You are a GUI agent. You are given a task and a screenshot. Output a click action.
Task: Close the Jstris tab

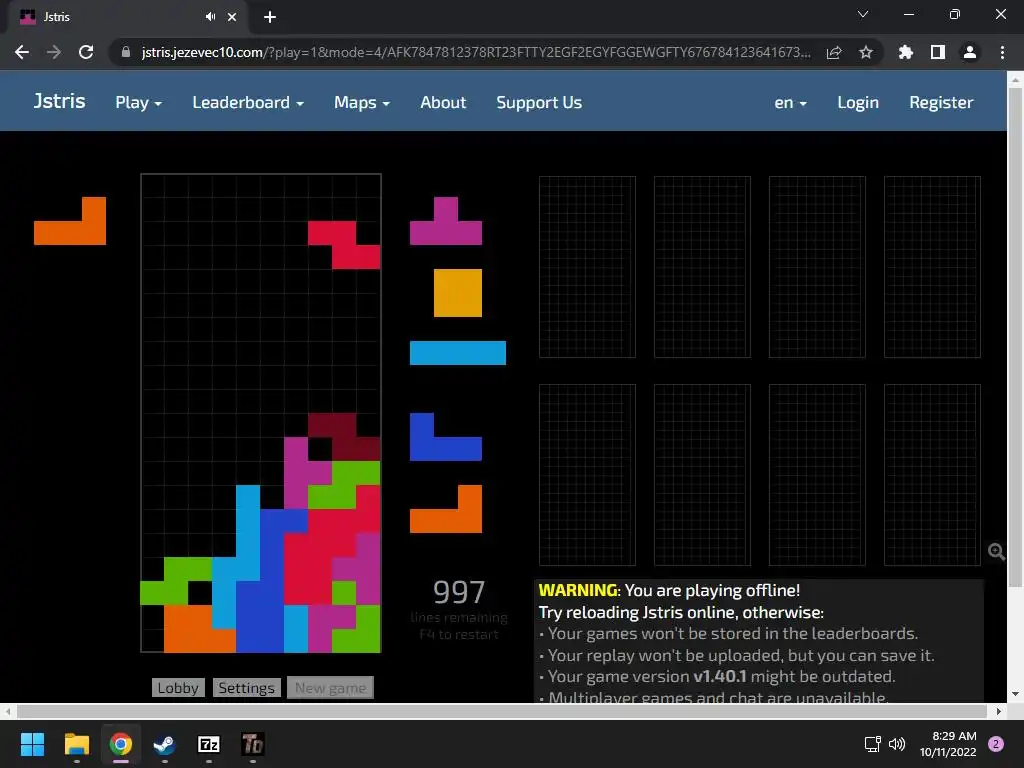[x=232, y=17]
